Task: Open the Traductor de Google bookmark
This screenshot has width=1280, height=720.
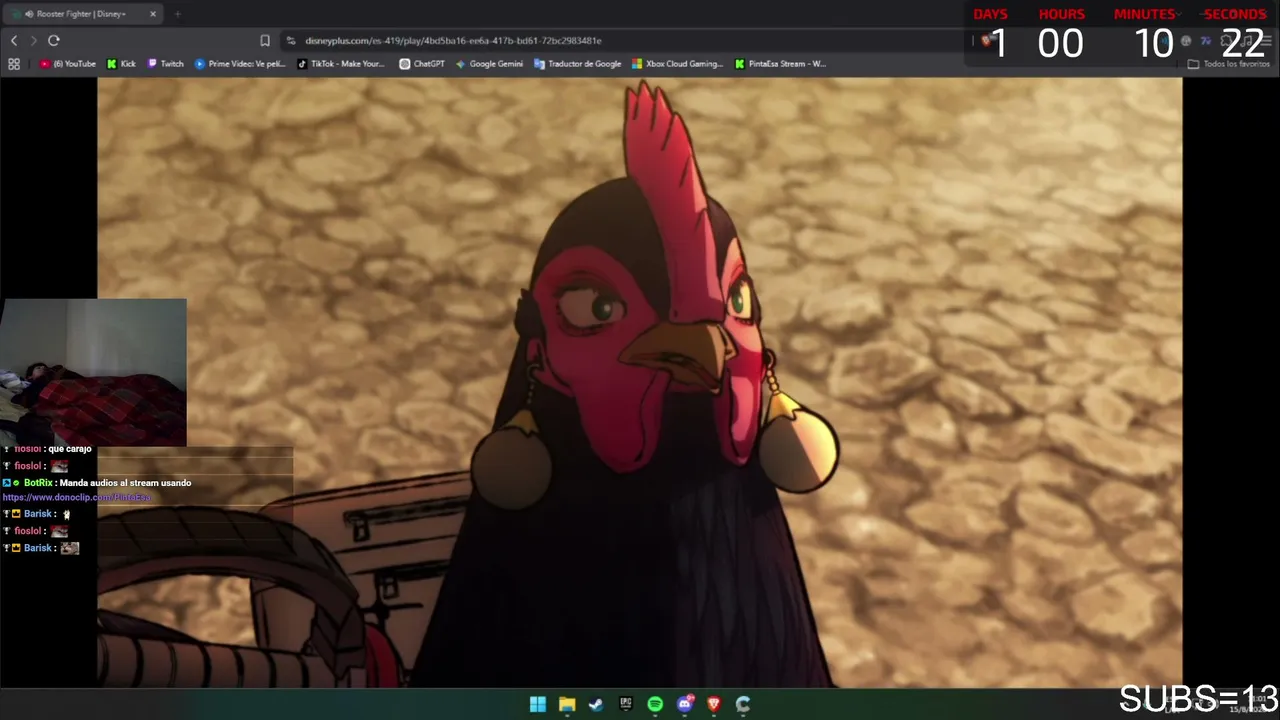Action: (x=578, y=64)
